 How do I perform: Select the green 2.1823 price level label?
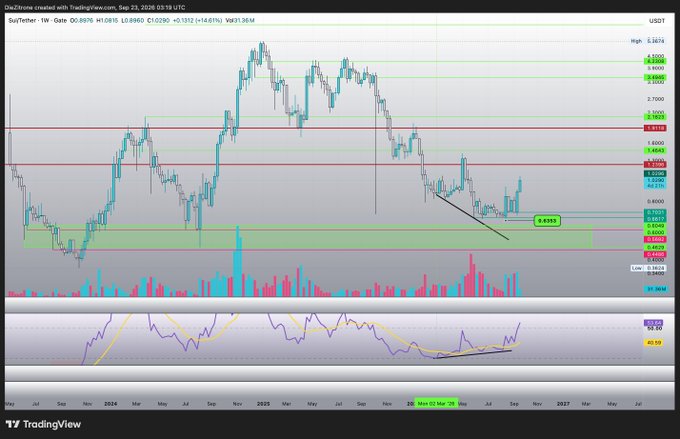pyautogui.click(x=655, y=117)
